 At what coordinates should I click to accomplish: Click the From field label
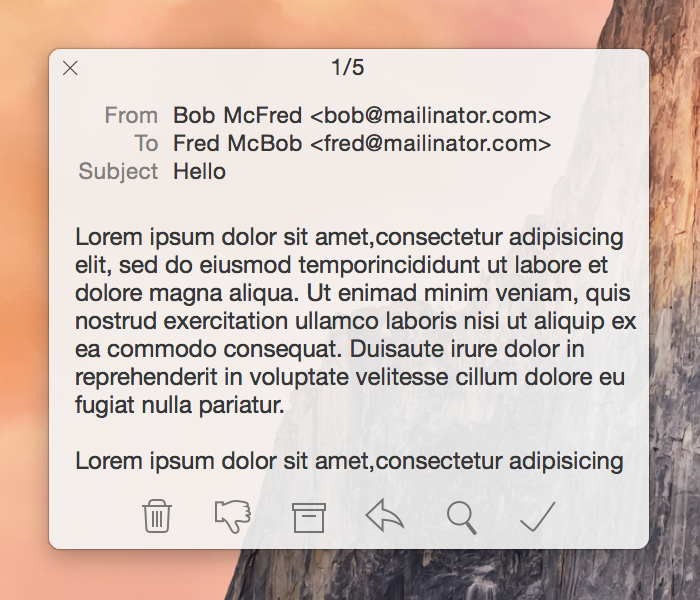coord(131,115)
